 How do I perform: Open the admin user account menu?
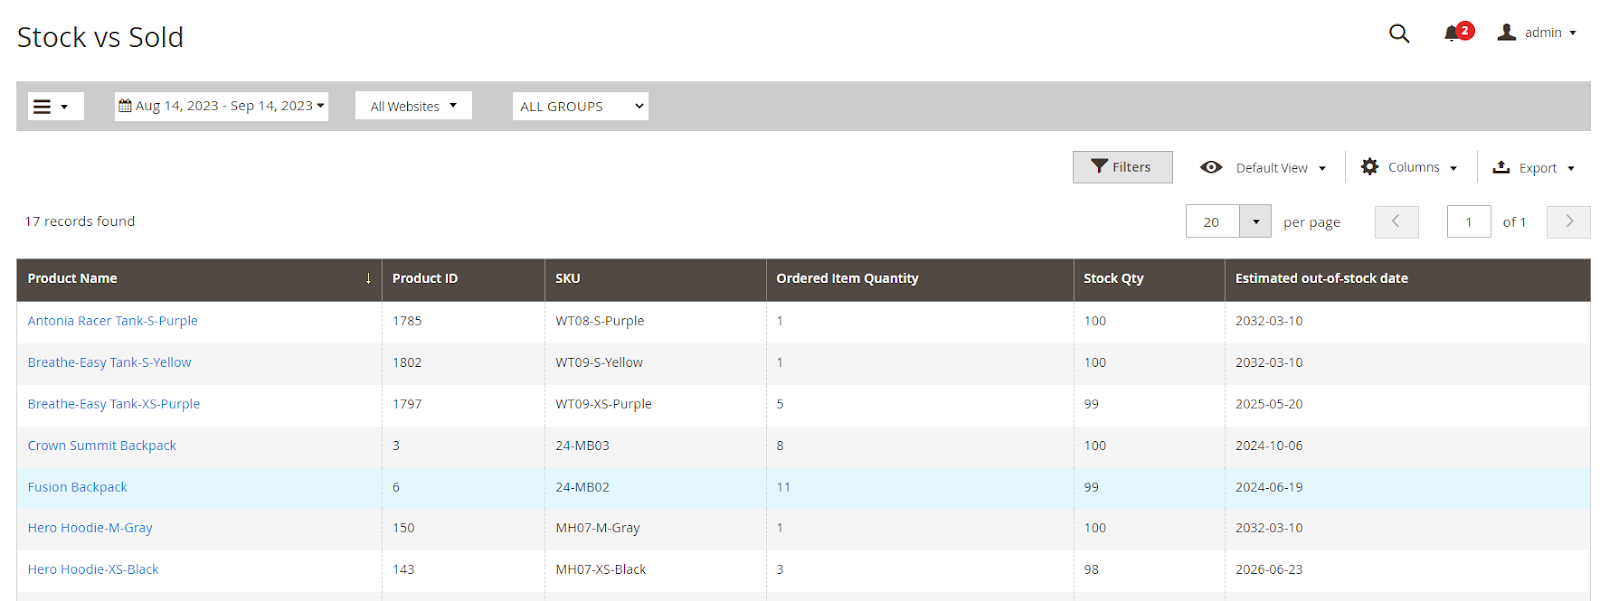[x=1537, y=33]
